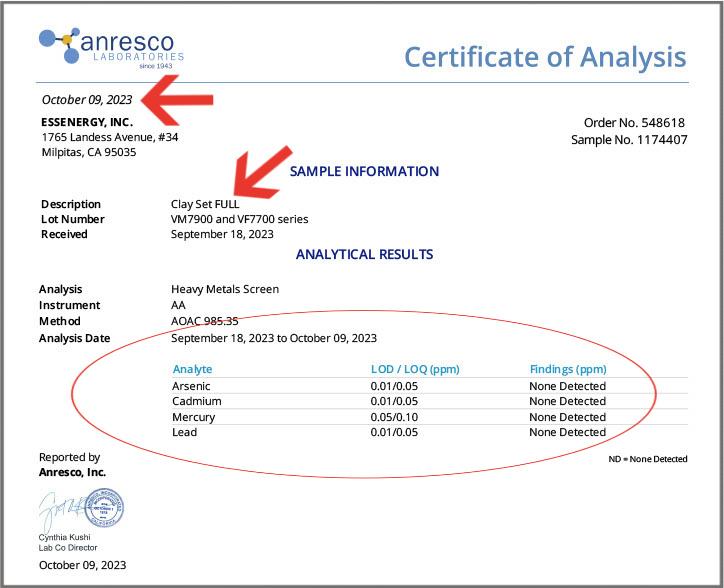
Task: Click the Received label
Action: pos(64,234)
